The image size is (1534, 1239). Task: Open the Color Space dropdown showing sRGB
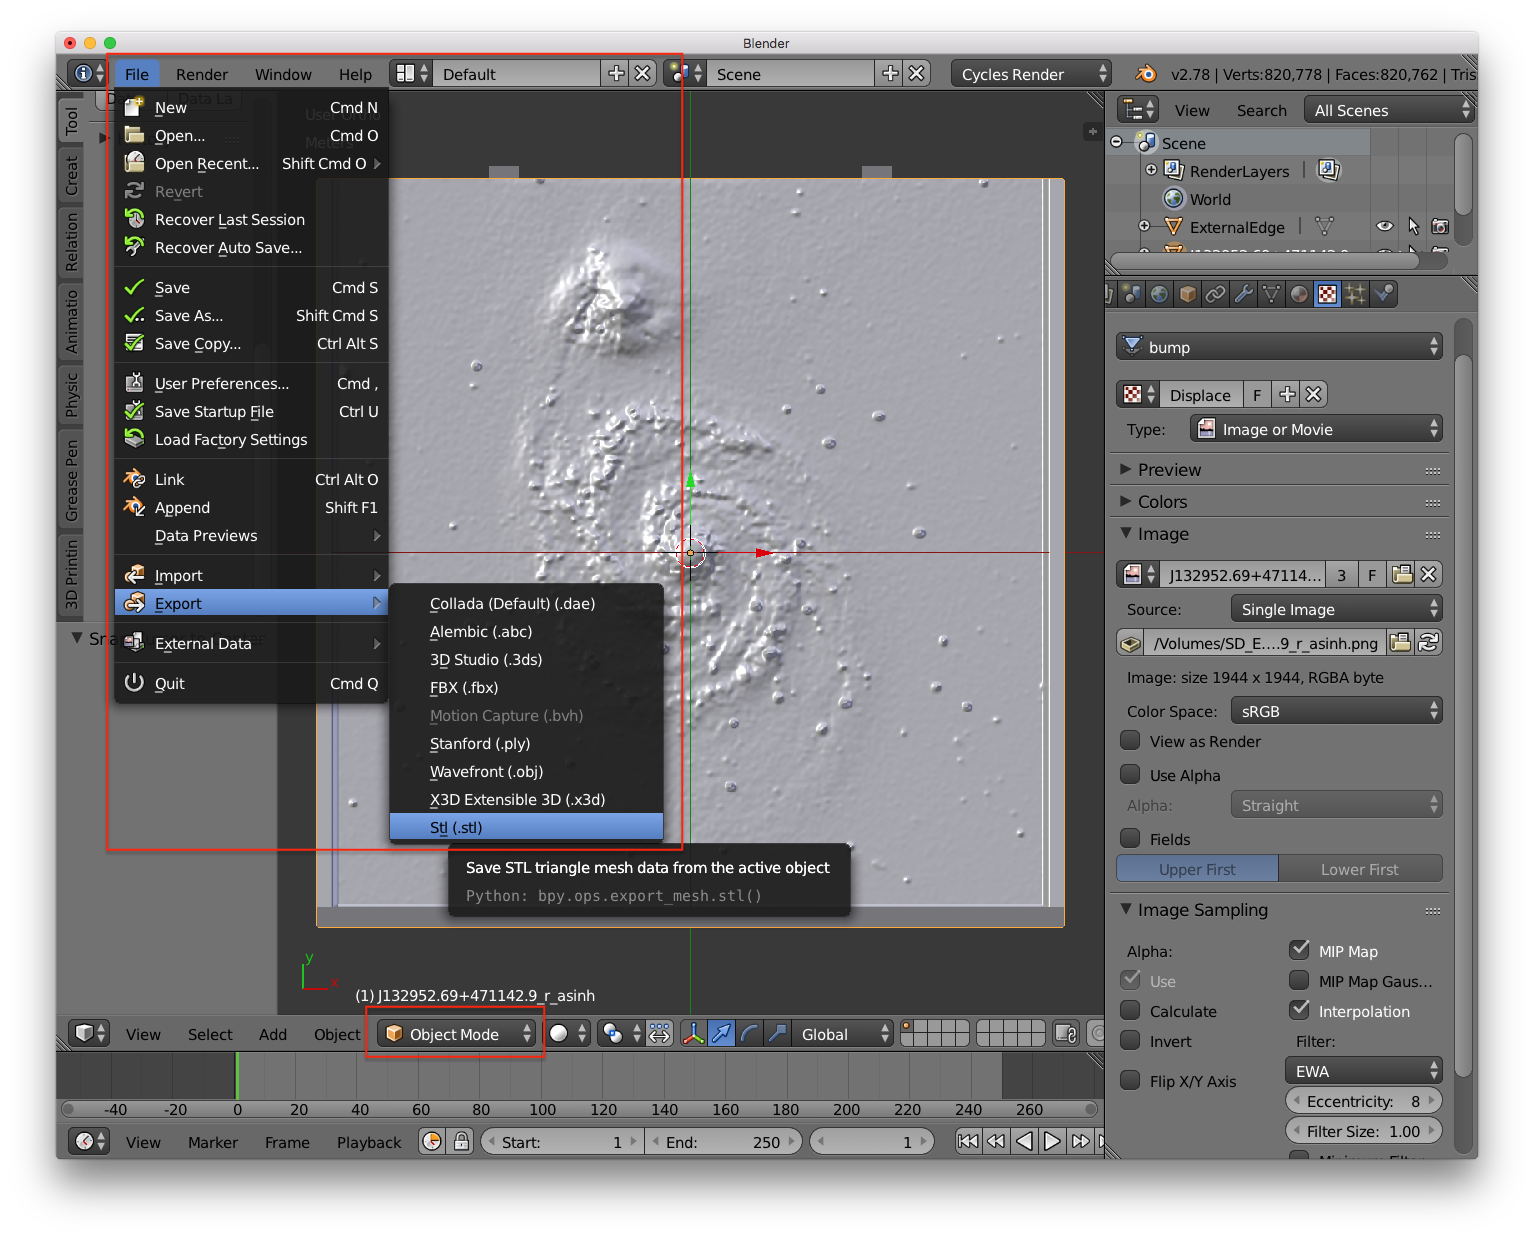(x=1336, y=710)
